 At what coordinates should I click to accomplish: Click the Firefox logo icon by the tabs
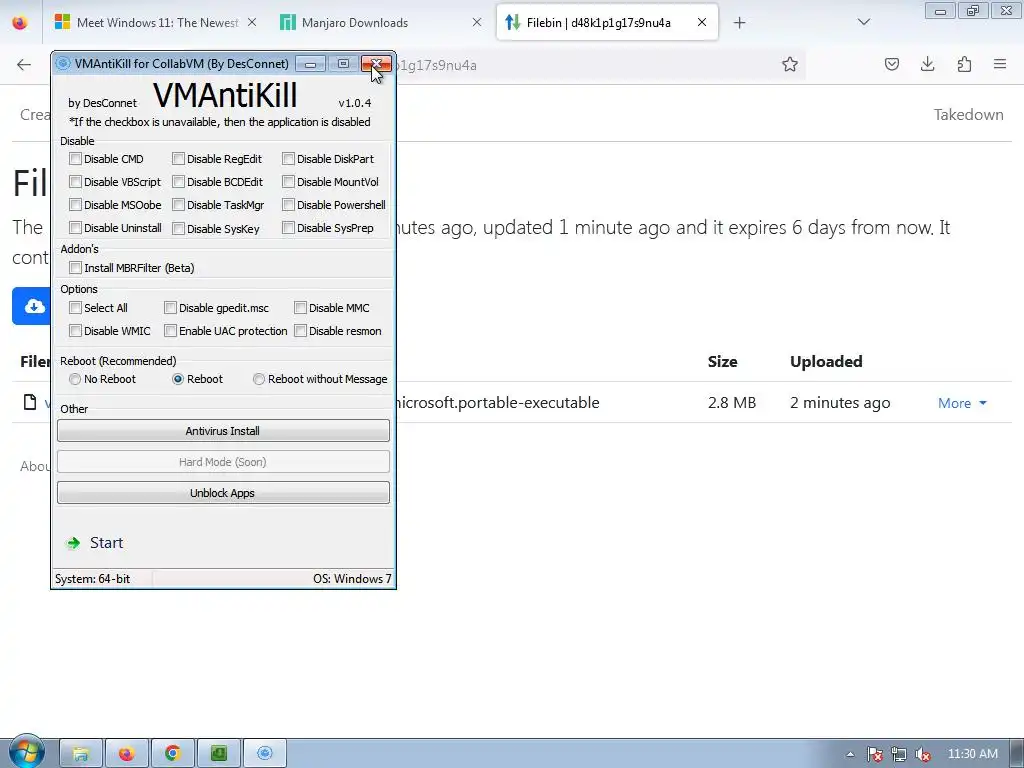[20, 23]
